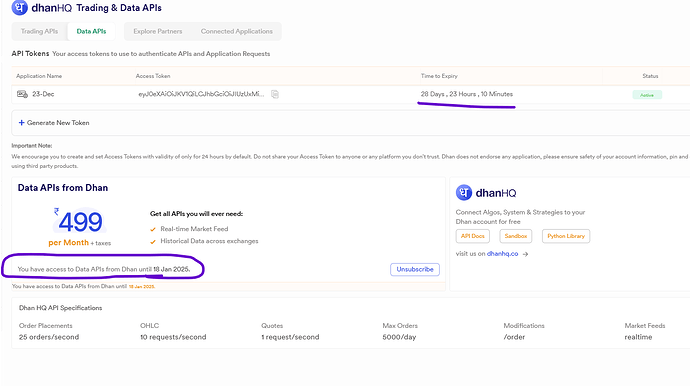Screen dimensions: 690x386
Task: Click the '10 requests/second' OHLC value
Action: [173, 337]
